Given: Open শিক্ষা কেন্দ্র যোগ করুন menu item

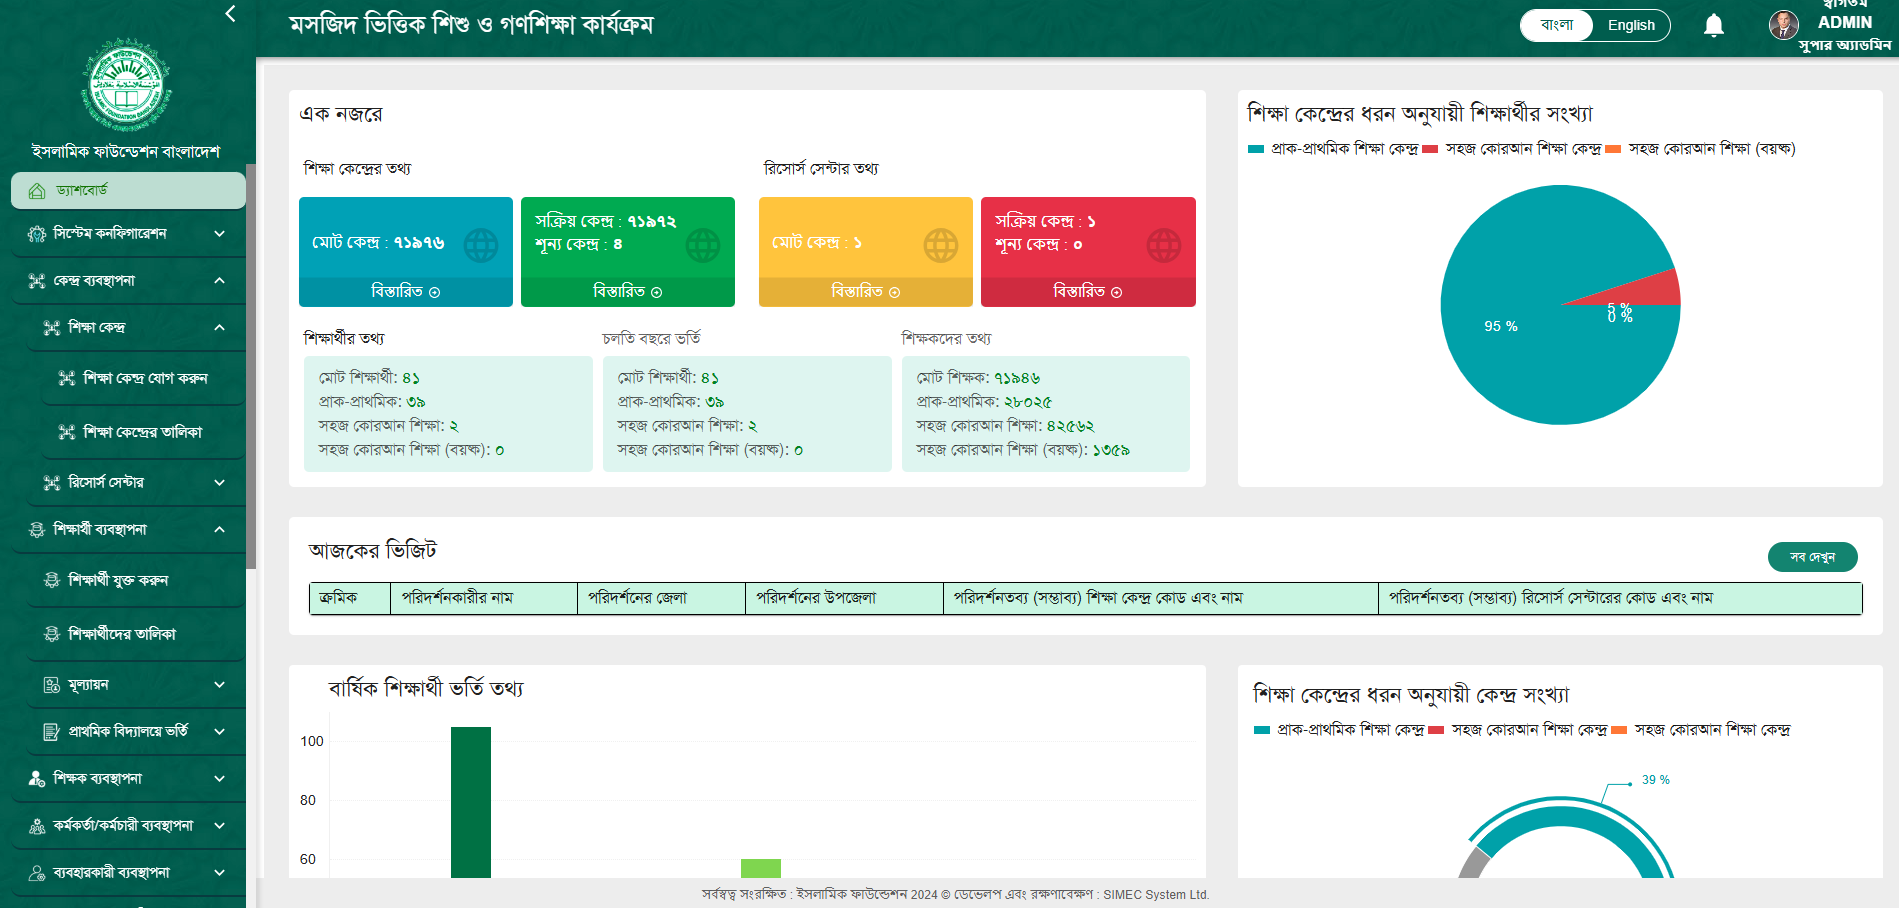Looking at the screenshot, I should 143,378.
